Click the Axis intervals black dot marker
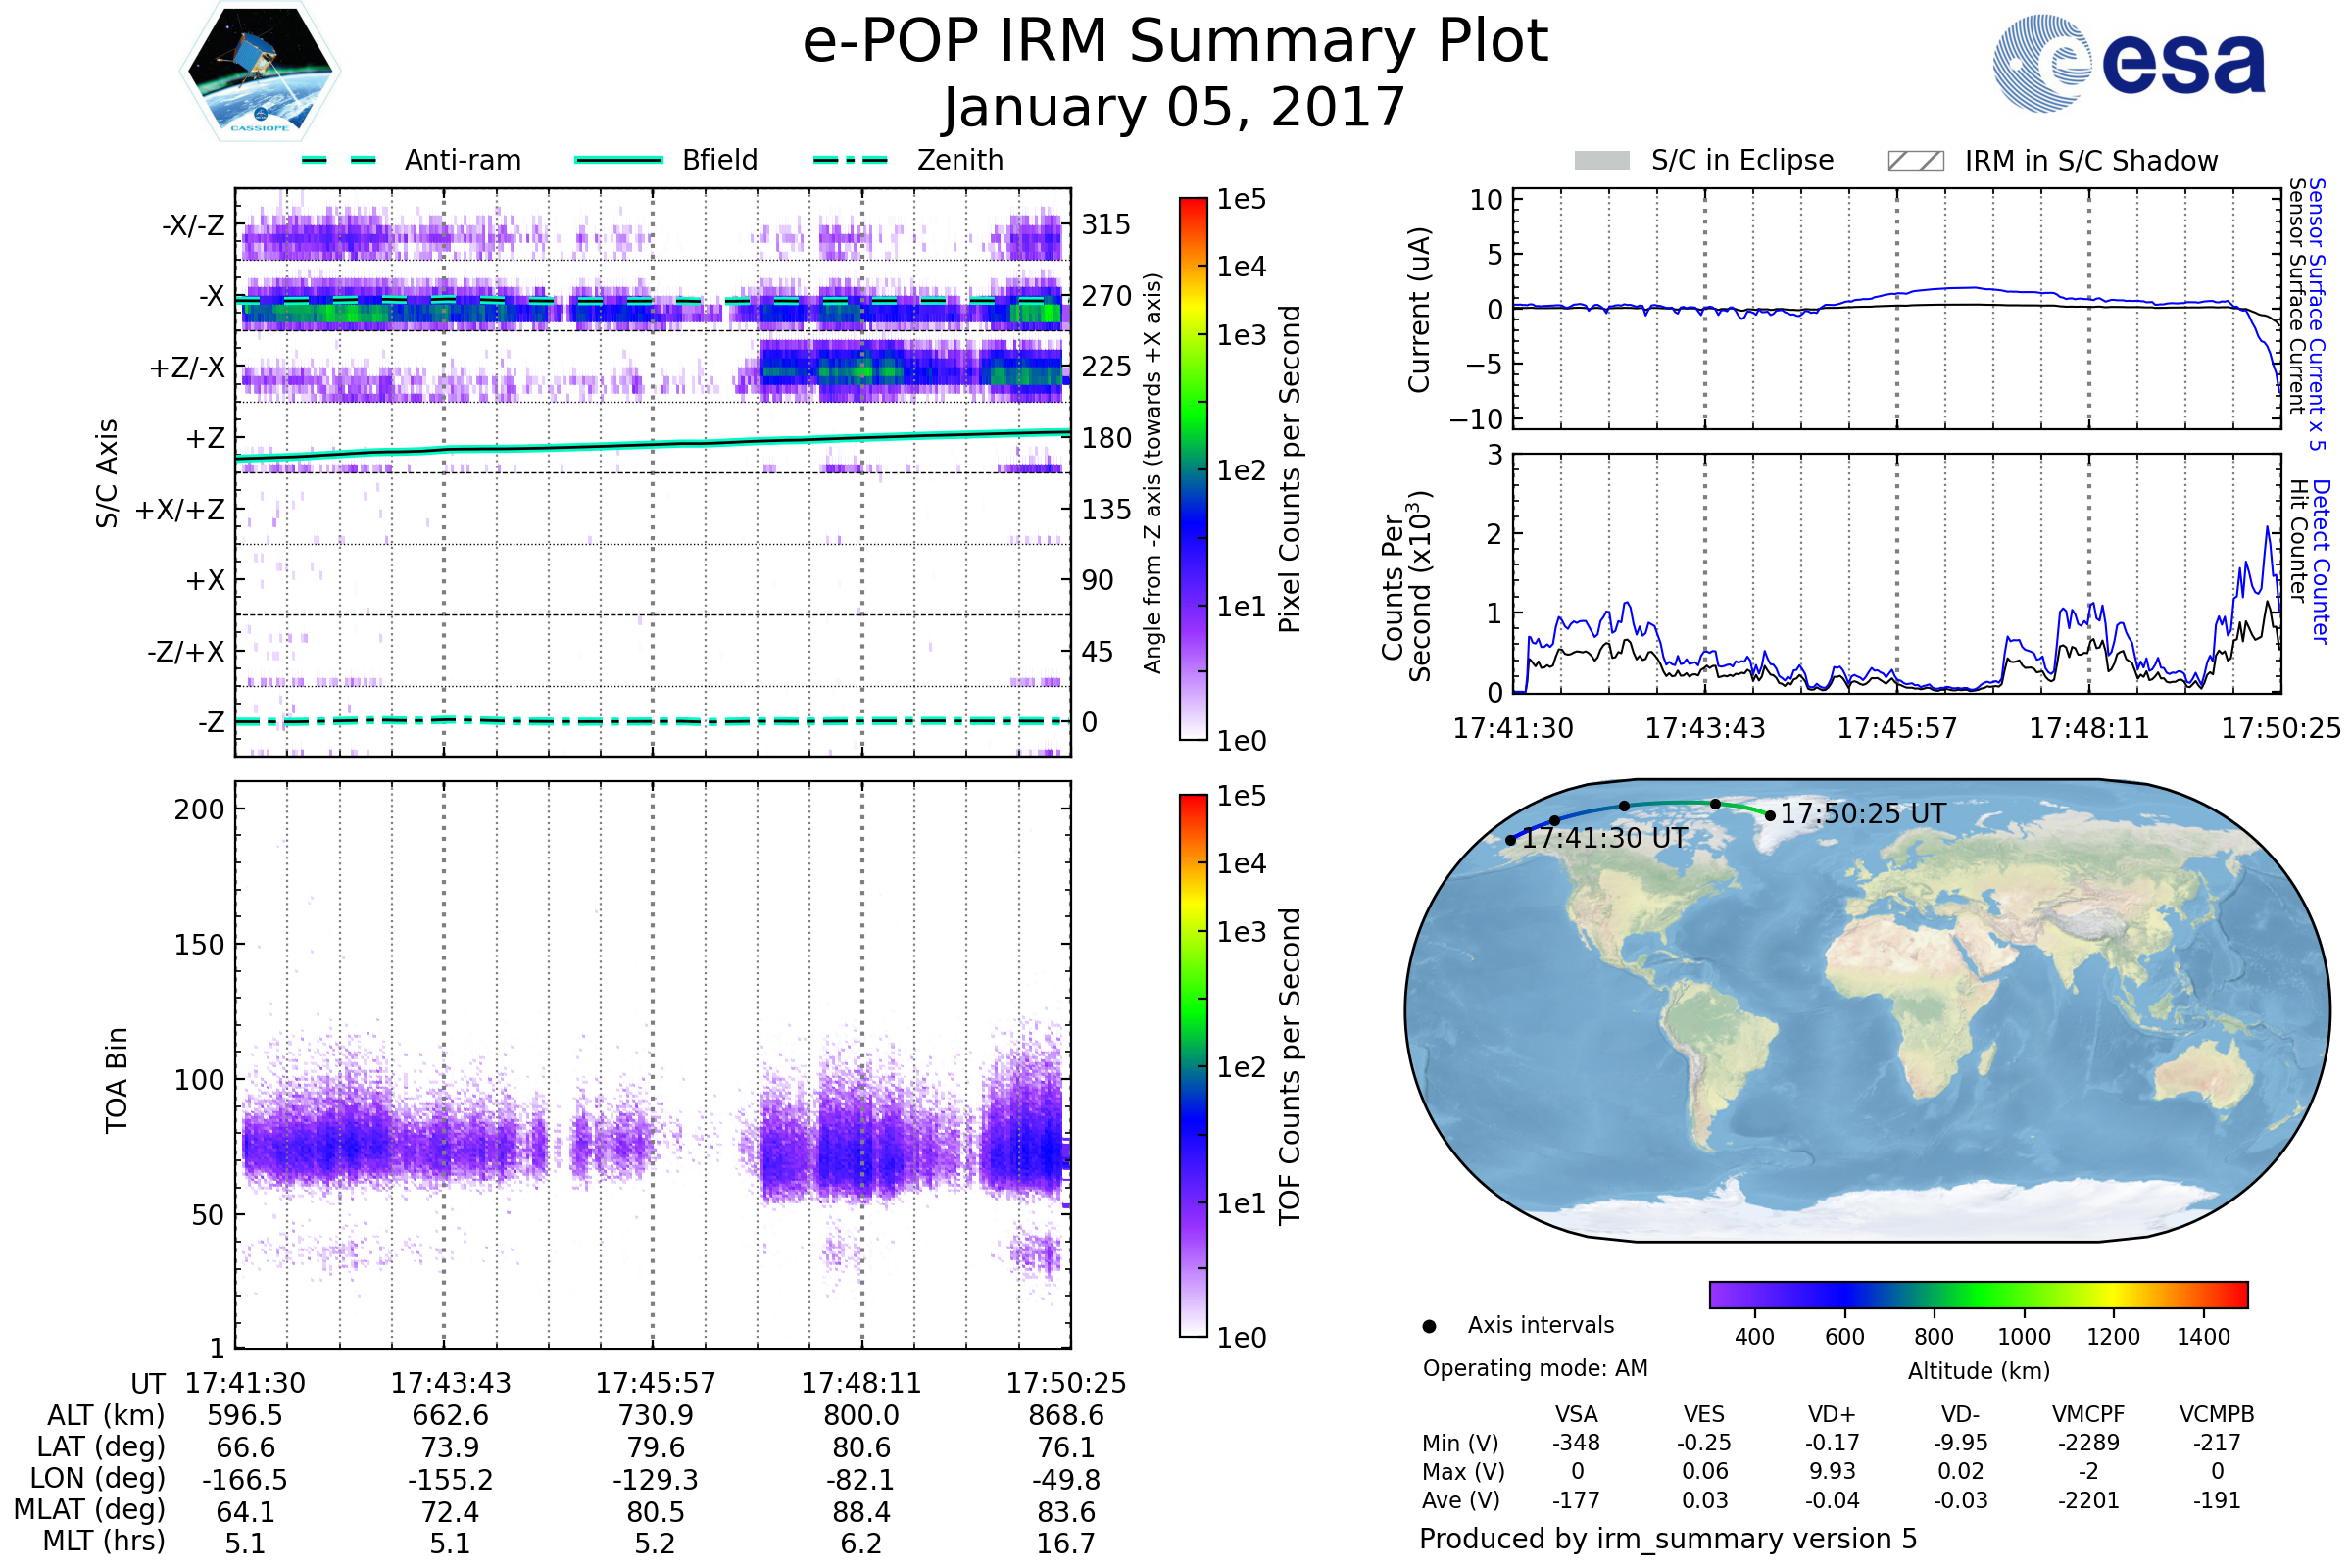Viewport: 2352px width, 1568px height. [1429, 1326]
